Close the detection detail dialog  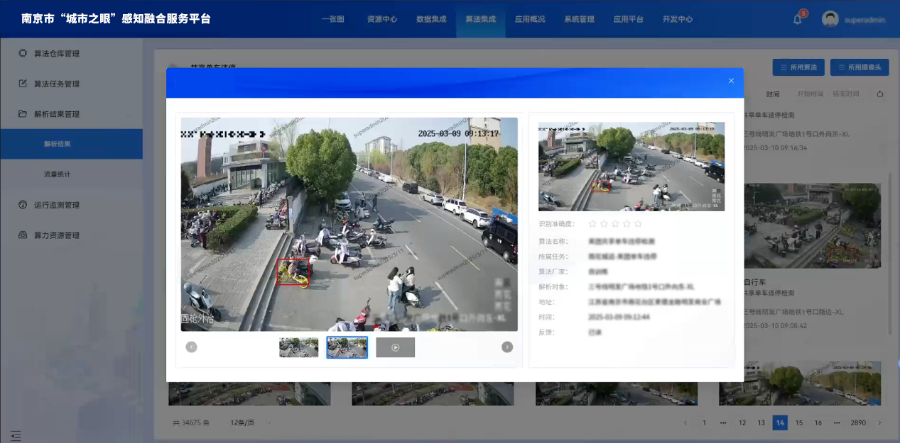point(730,81)
